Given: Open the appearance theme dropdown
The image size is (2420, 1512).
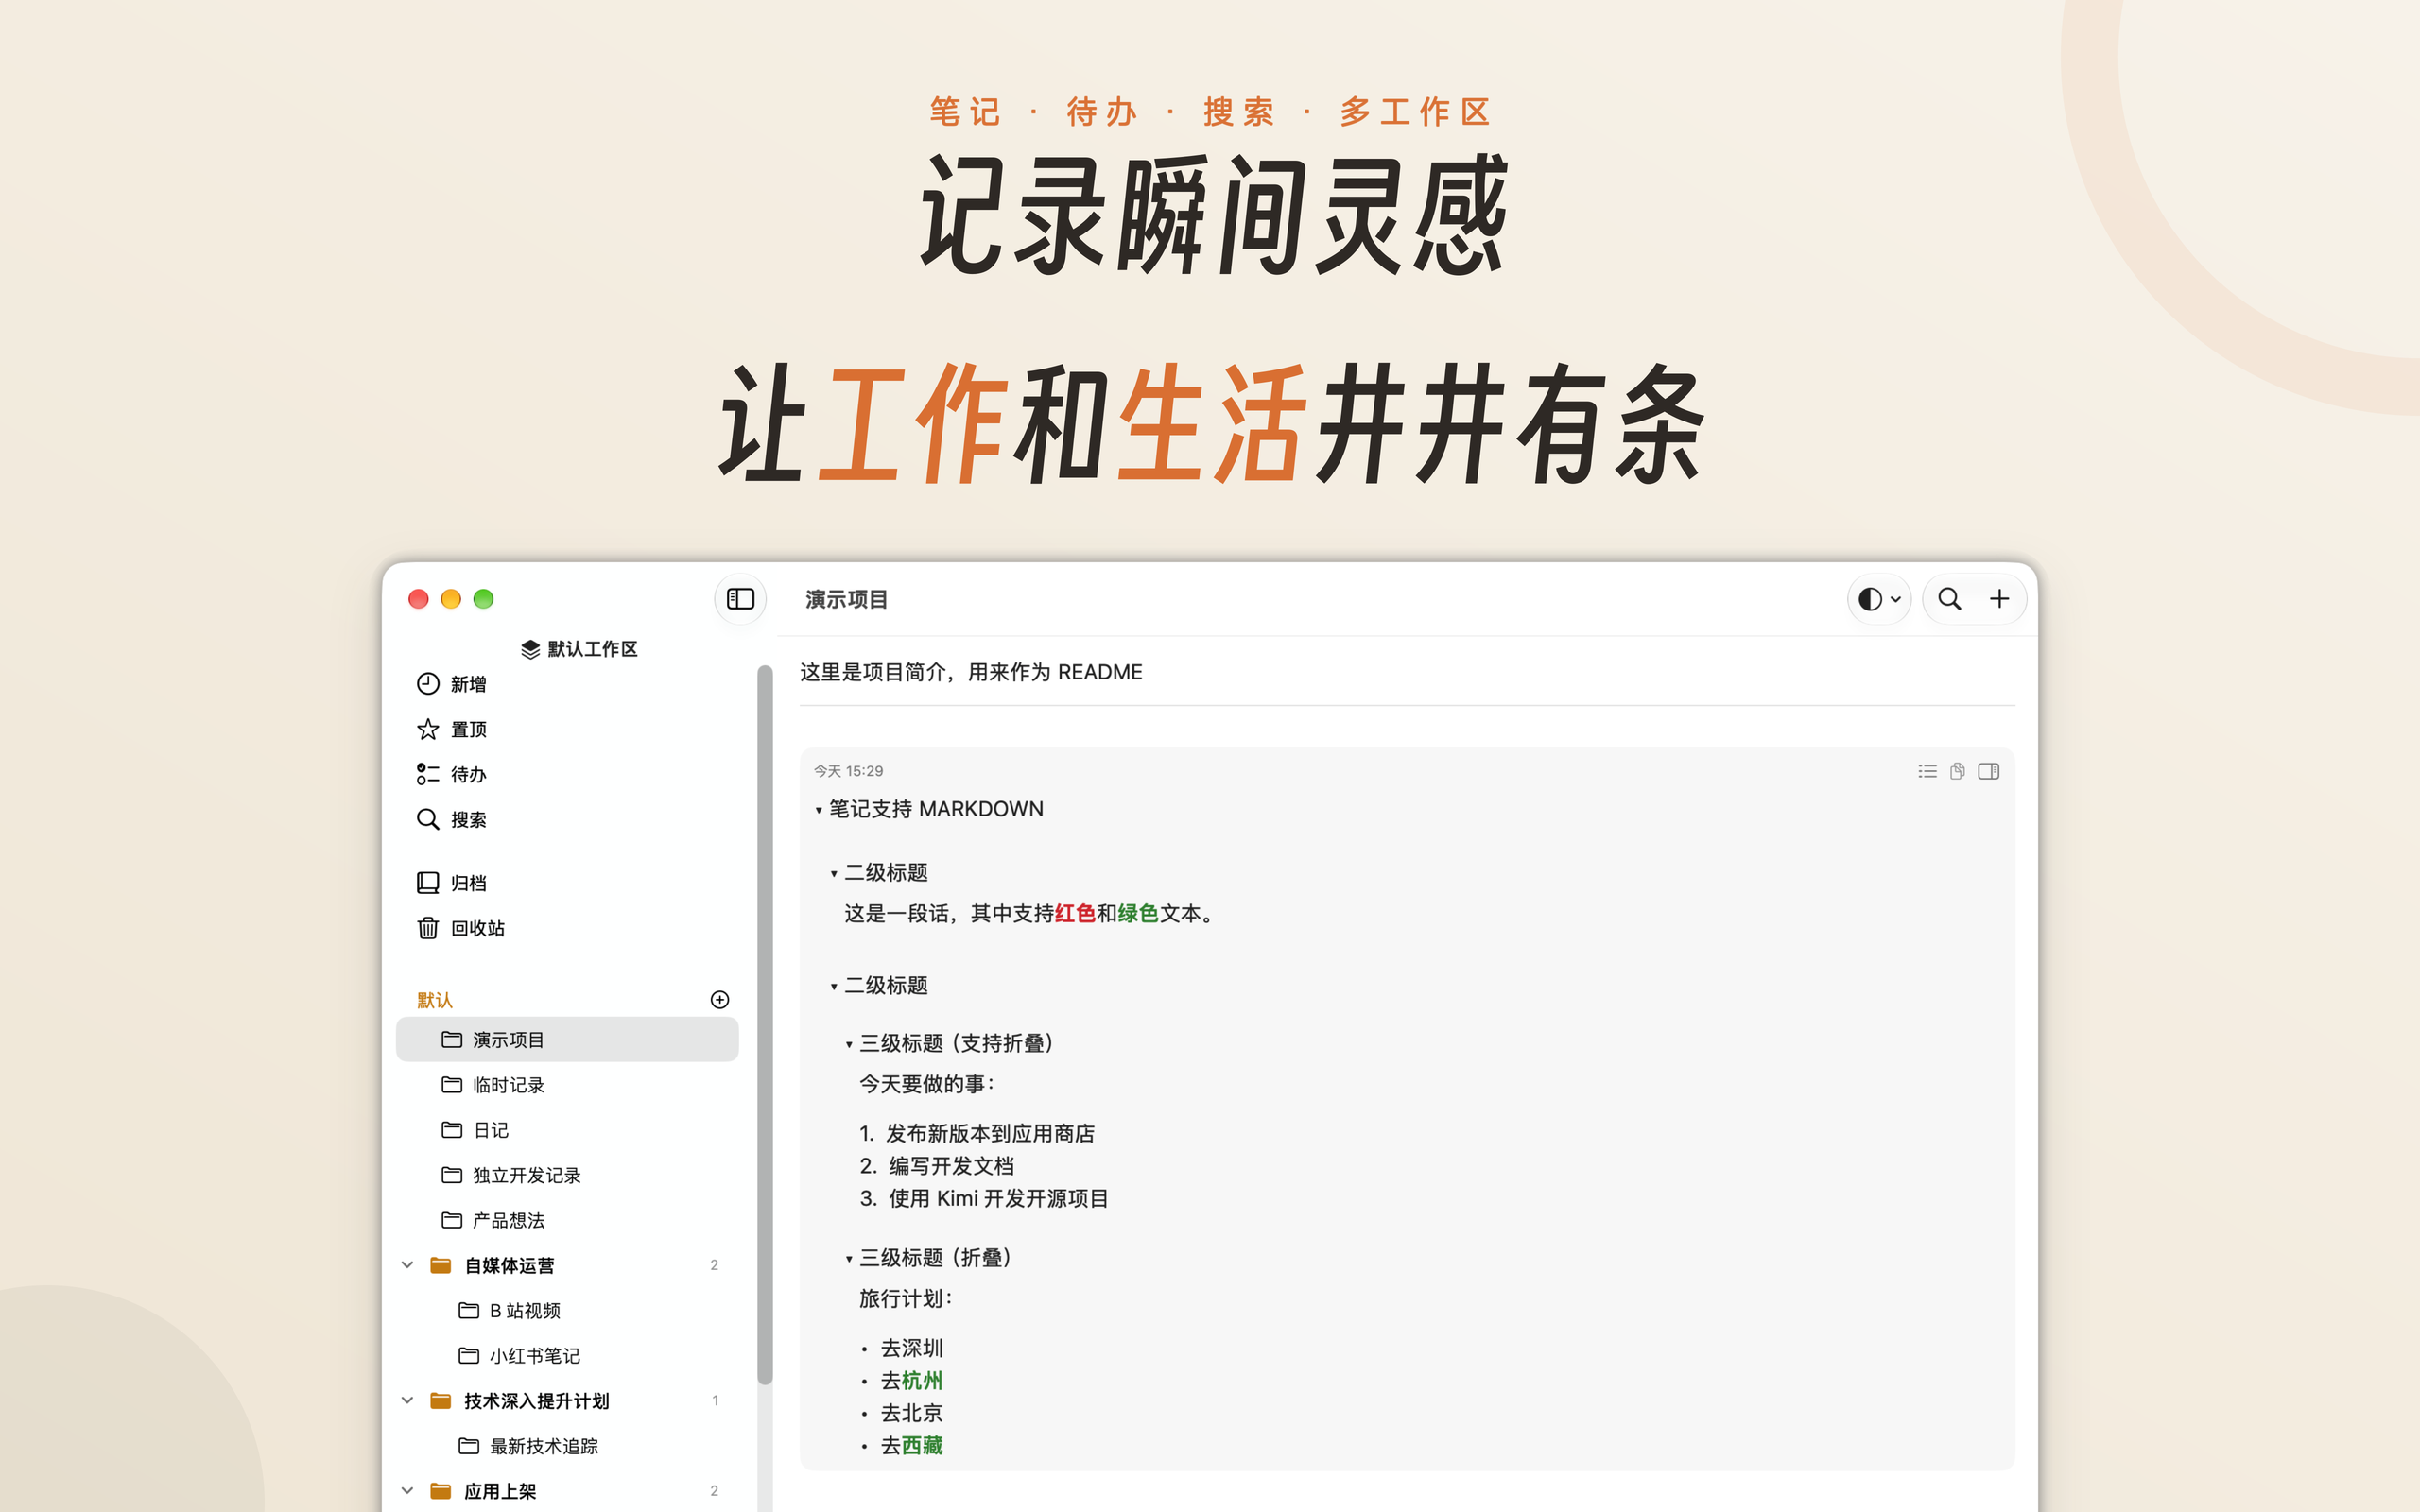Looking at the screenshot, I should (x=1879, y=599).
